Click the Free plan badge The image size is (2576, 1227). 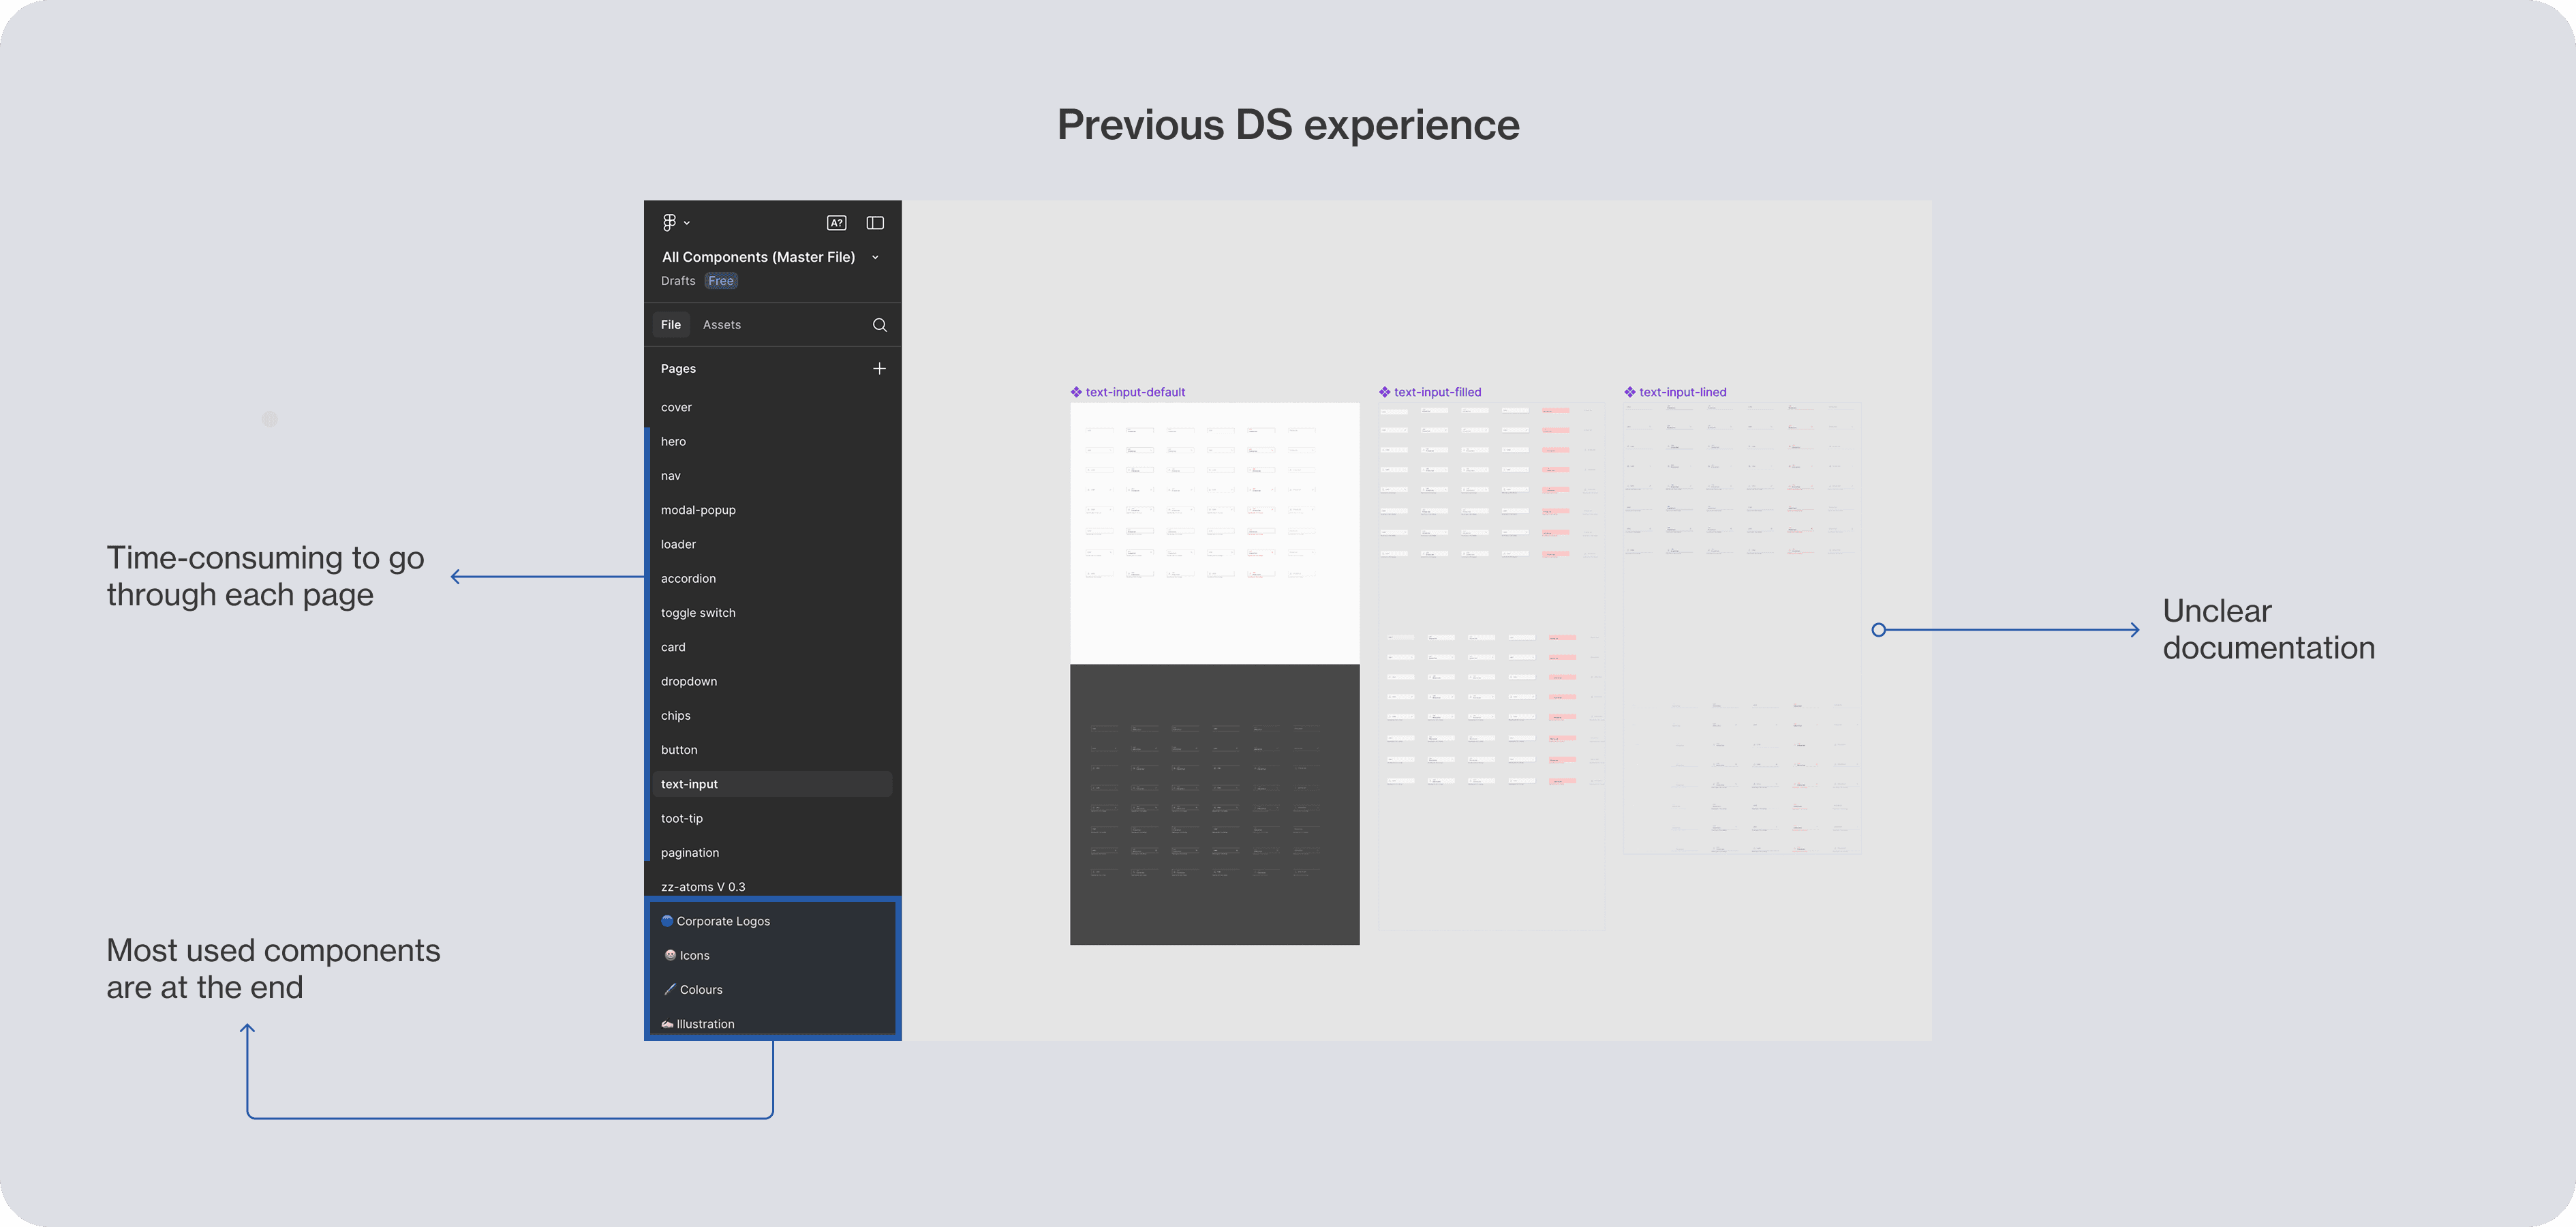721,281
